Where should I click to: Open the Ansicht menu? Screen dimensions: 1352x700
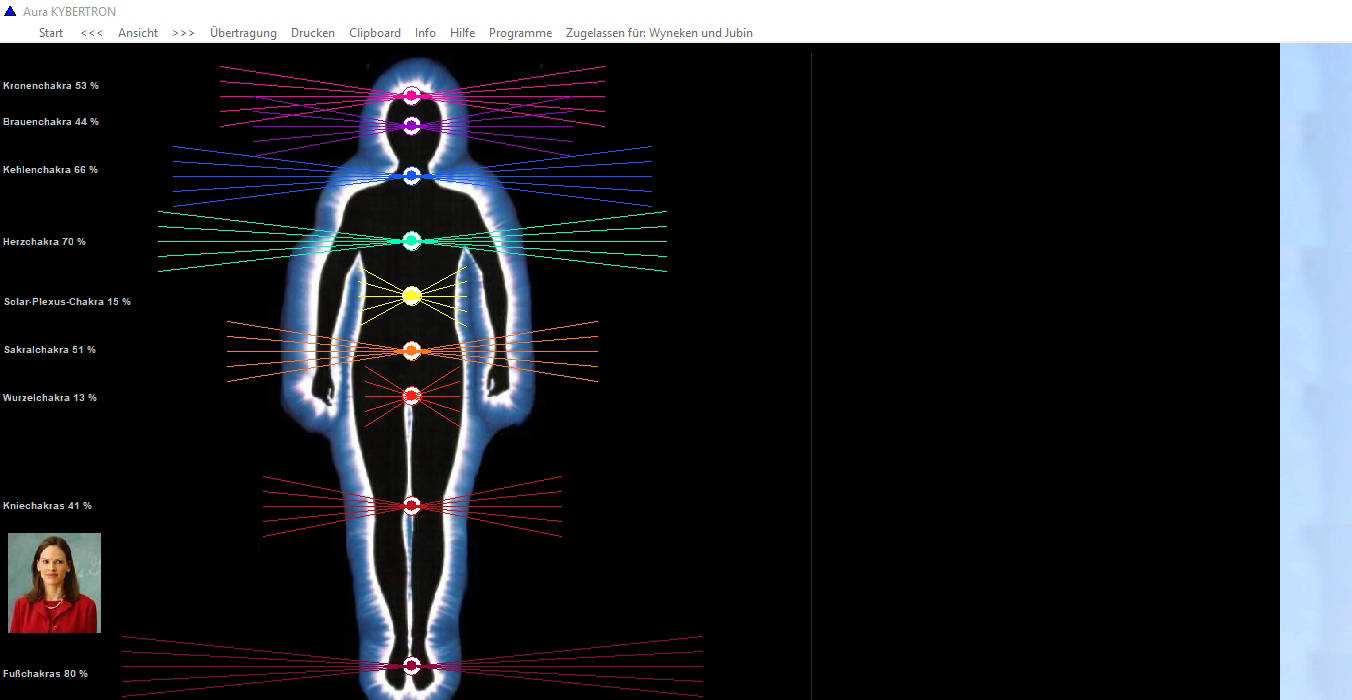coord(138,33)
